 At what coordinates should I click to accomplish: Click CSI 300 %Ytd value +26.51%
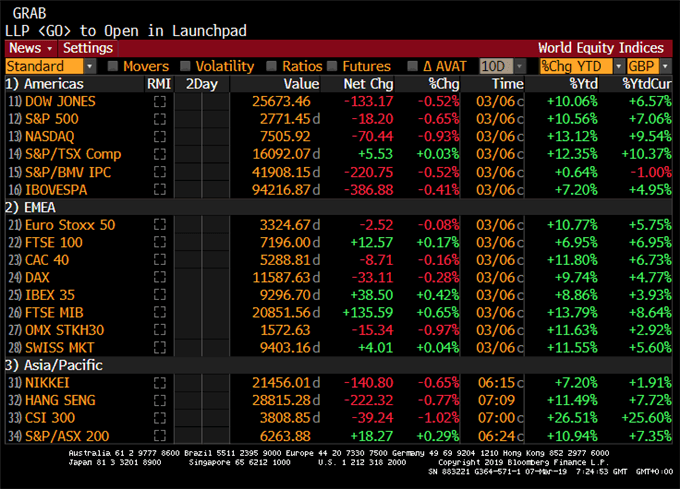(572, 418)
